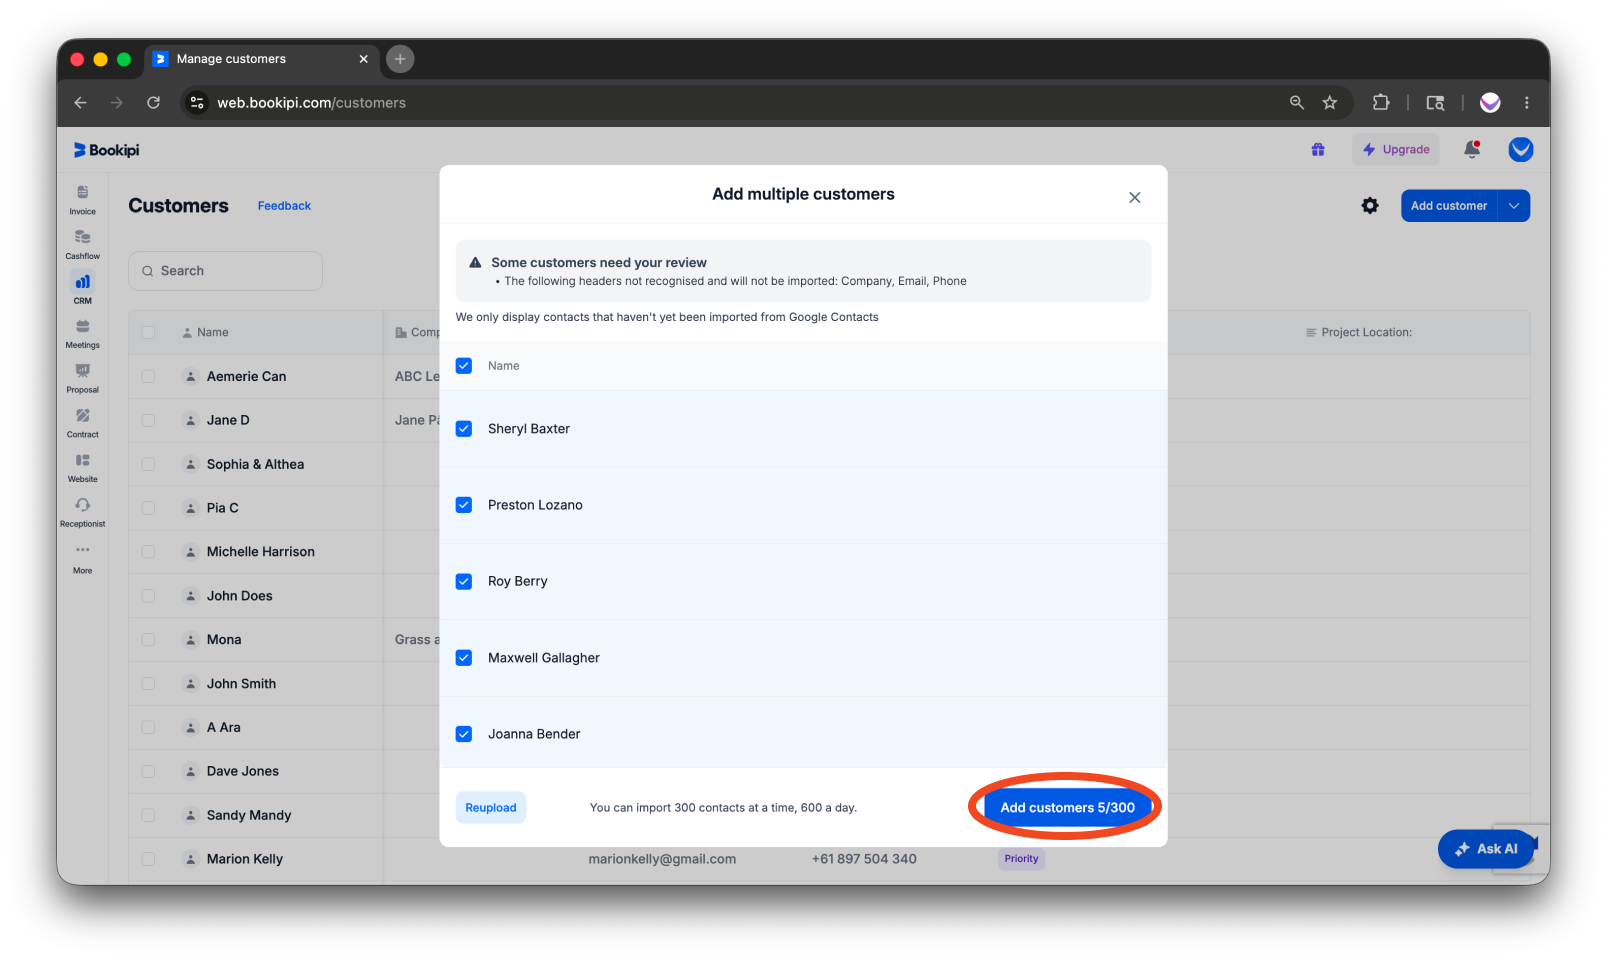Click the Add customer button

point(1449,206)
